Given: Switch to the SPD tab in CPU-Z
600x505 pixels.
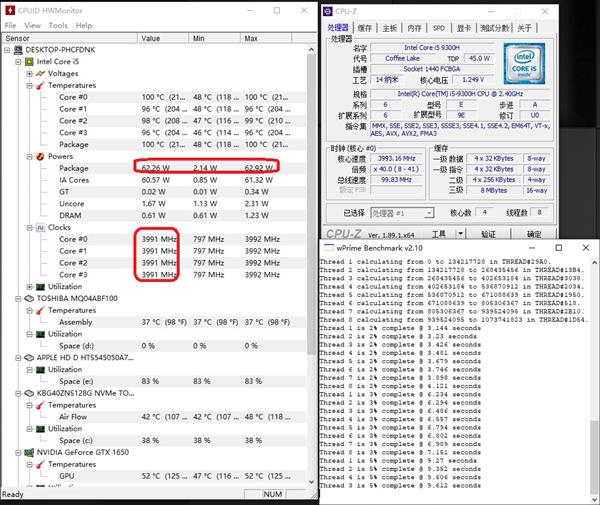Looking at the screenshot, I should pyautogui.click(x=439, y=28).
